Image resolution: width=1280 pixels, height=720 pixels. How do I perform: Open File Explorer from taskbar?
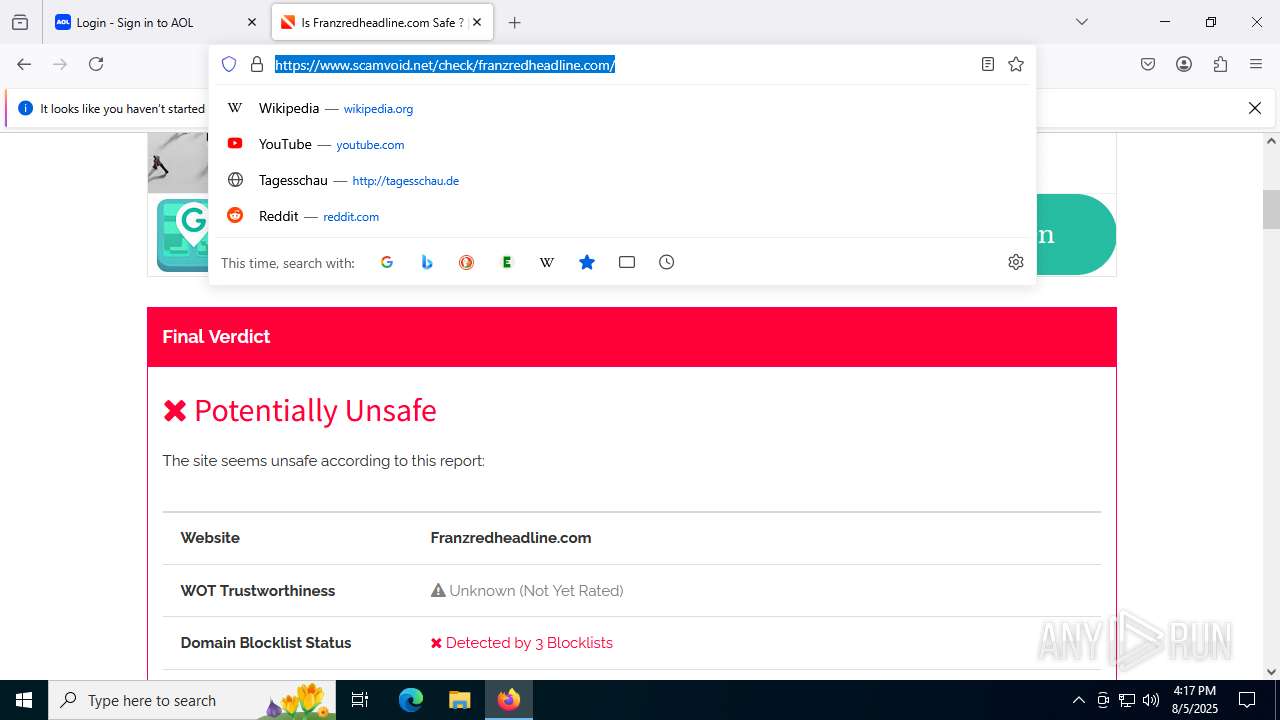(x=459, y=700)
